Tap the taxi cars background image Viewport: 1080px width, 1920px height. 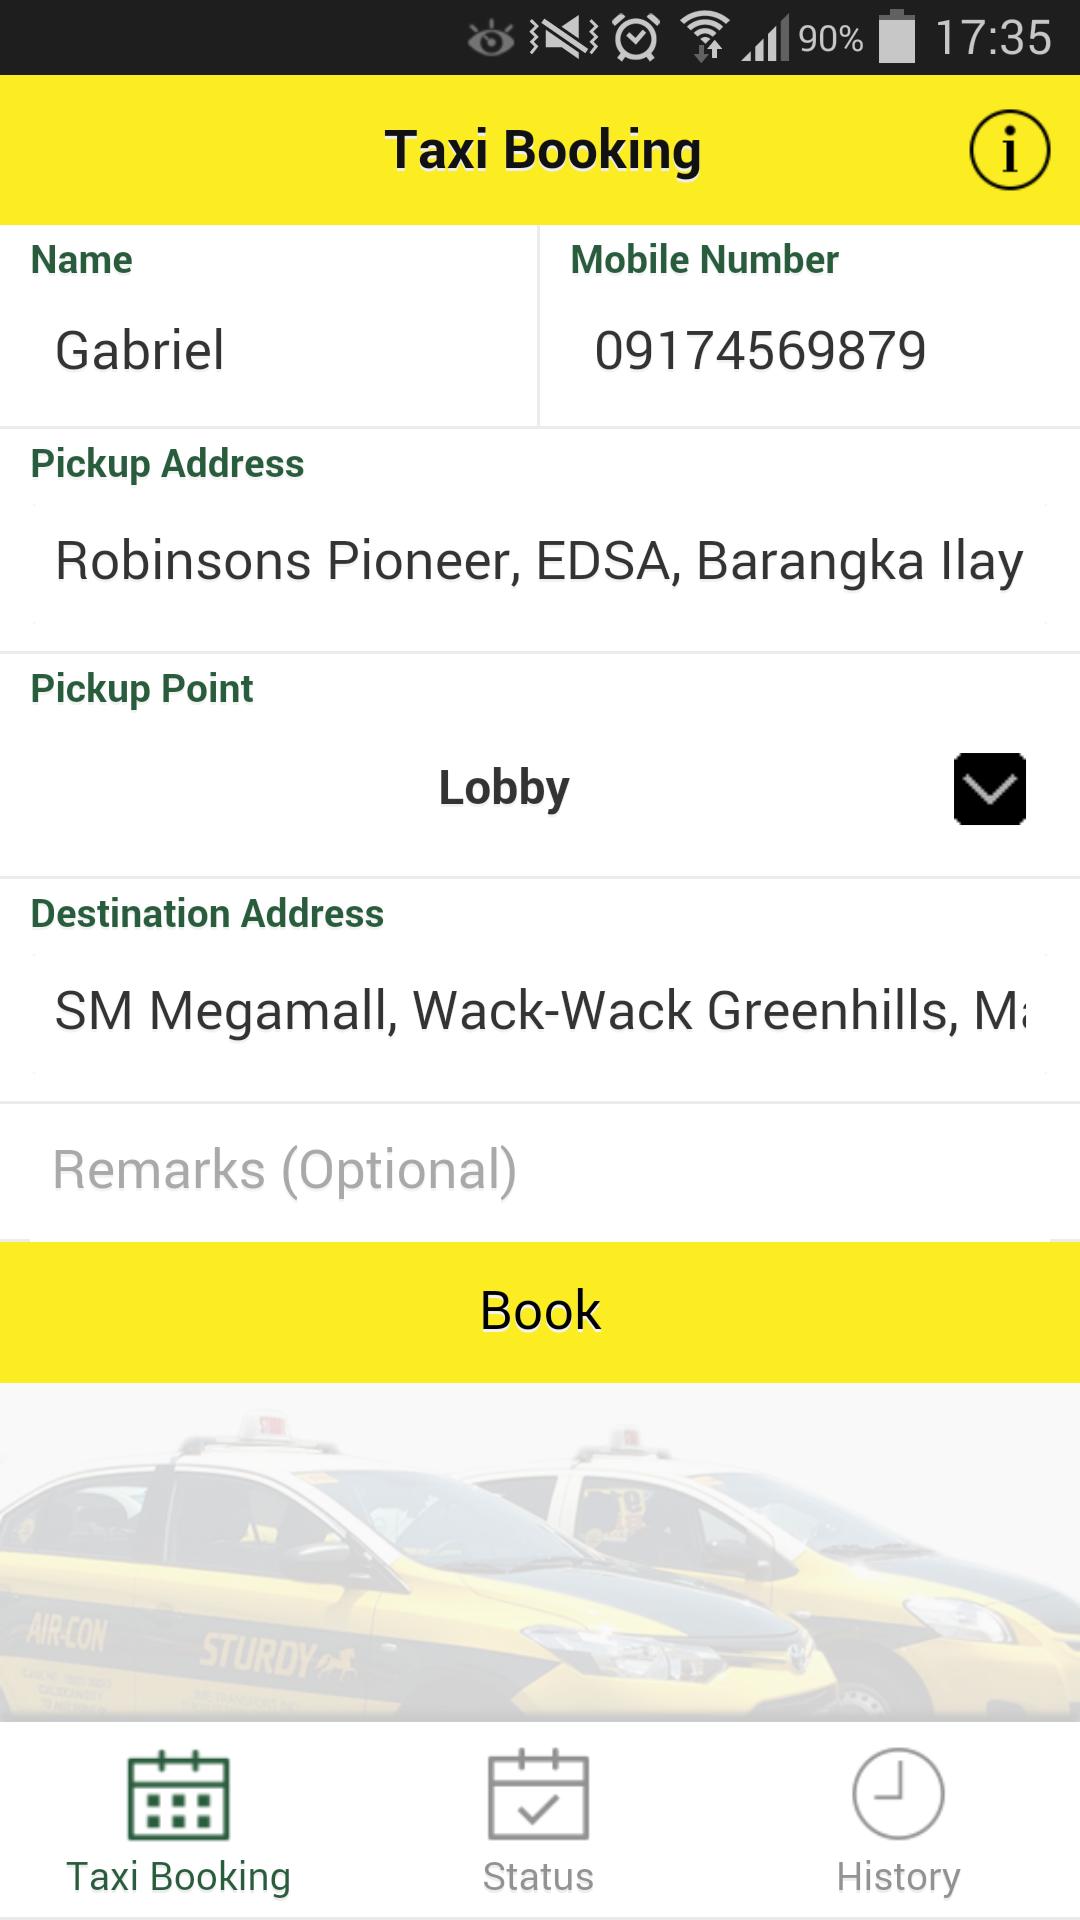(x=539, y=1552)
